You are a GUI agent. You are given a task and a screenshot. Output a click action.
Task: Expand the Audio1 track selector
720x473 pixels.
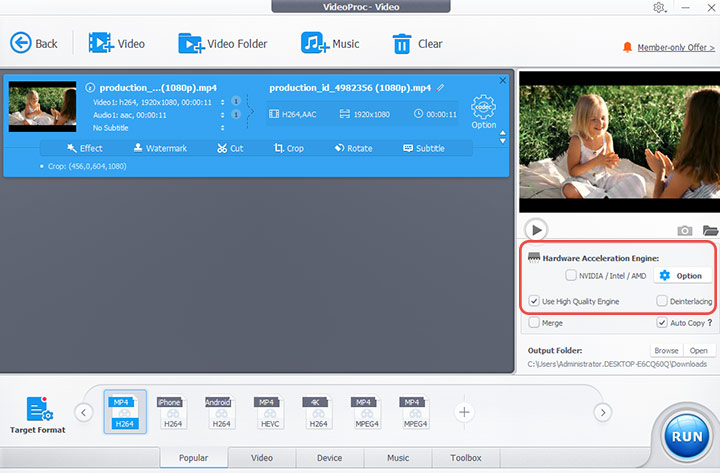[x=223, y=115]
